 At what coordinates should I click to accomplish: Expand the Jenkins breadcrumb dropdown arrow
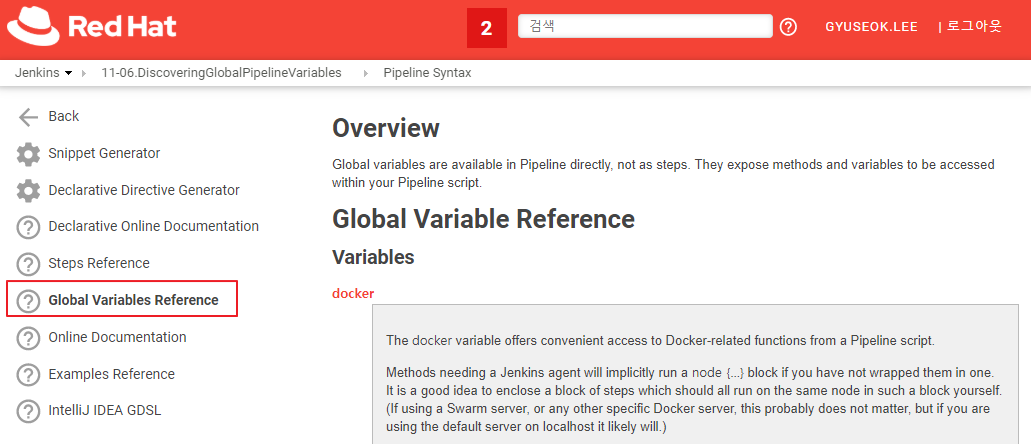[68, 73]
